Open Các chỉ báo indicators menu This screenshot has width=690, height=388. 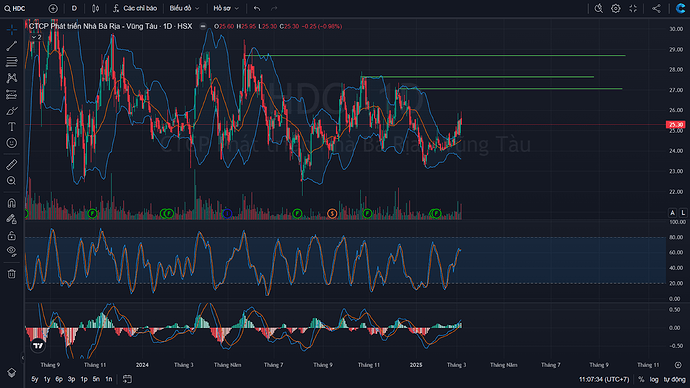[135, 8]
